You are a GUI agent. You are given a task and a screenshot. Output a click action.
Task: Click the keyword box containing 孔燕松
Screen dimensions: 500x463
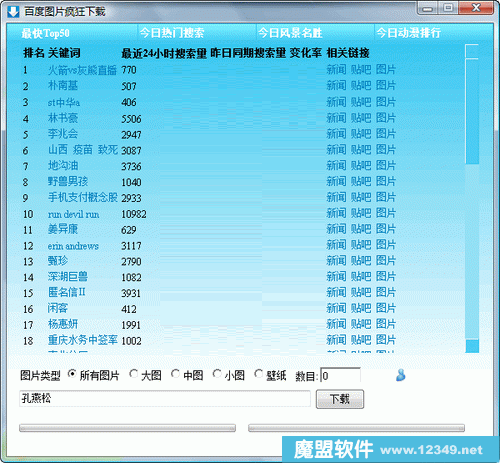pyautogui.click(x=165, y=398)
